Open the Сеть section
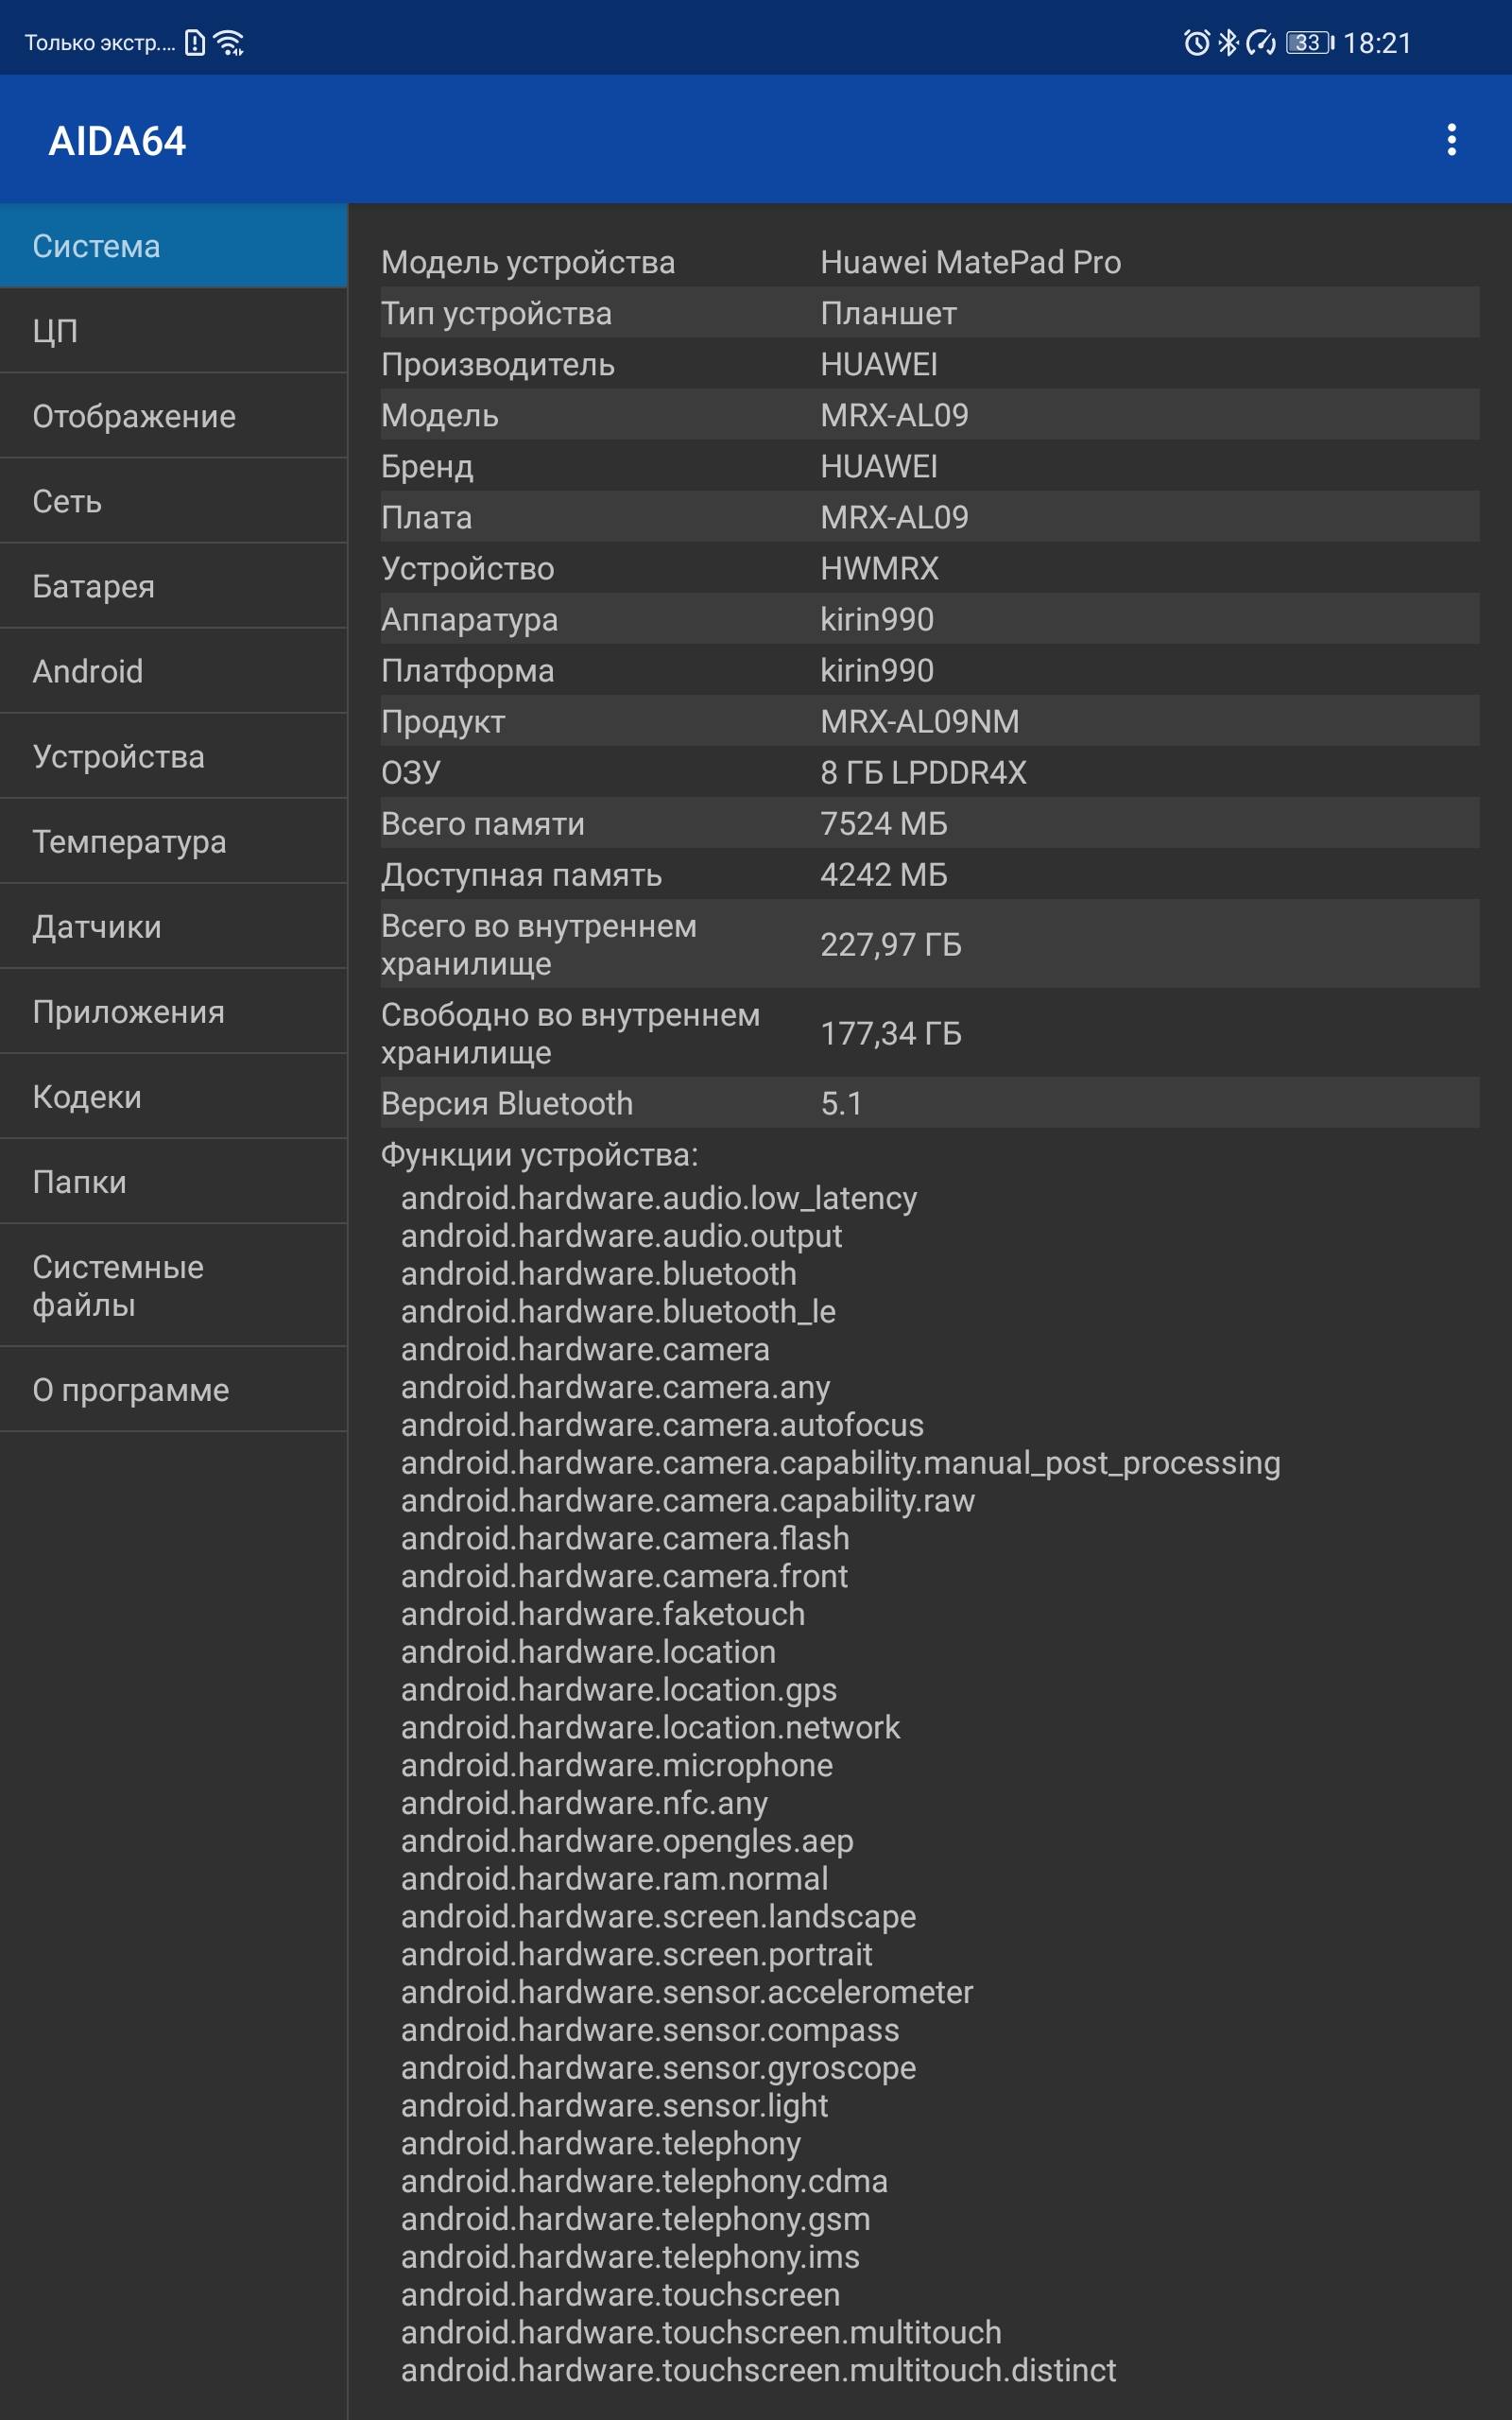The image size is (1512, 2420). [x=174, y=501]
